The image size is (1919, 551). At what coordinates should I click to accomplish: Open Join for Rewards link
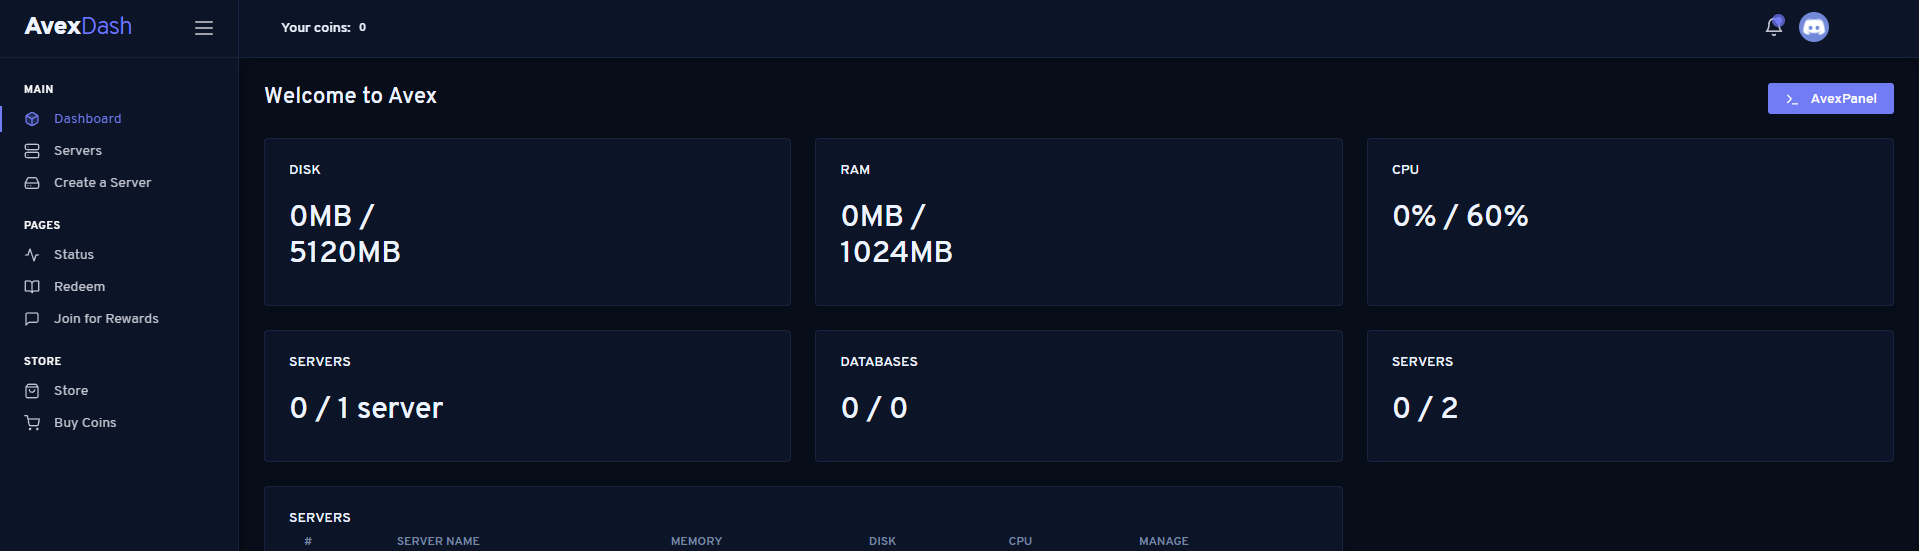pos(106,319)
